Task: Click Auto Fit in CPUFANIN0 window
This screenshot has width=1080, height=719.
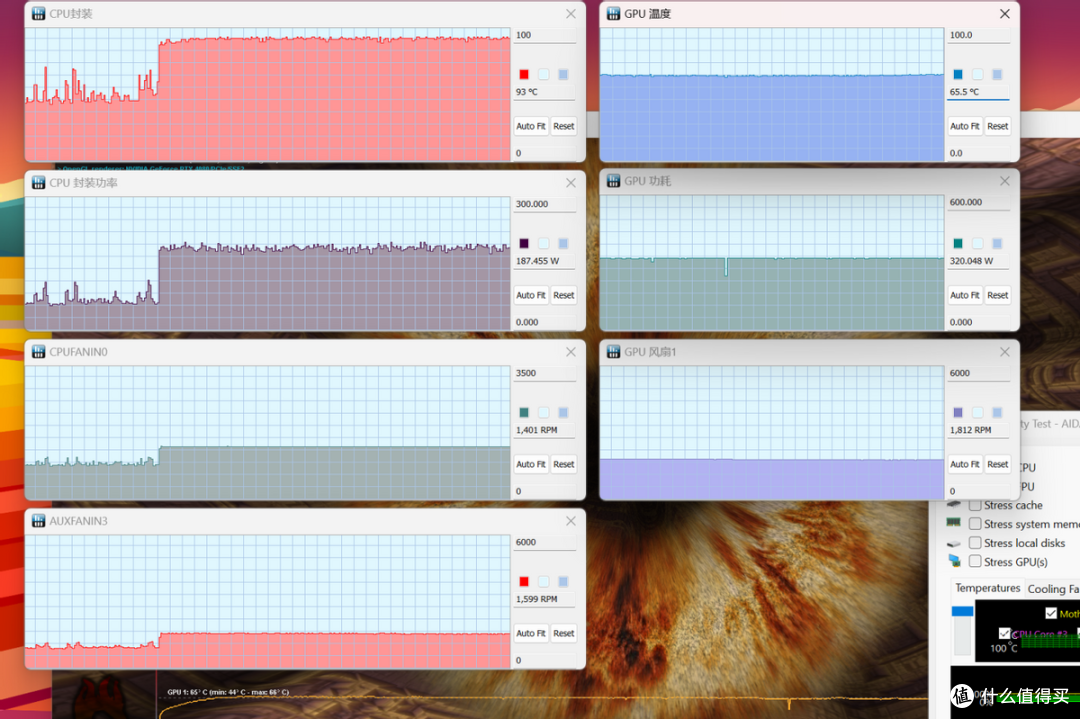Action: tap(530, 464)
